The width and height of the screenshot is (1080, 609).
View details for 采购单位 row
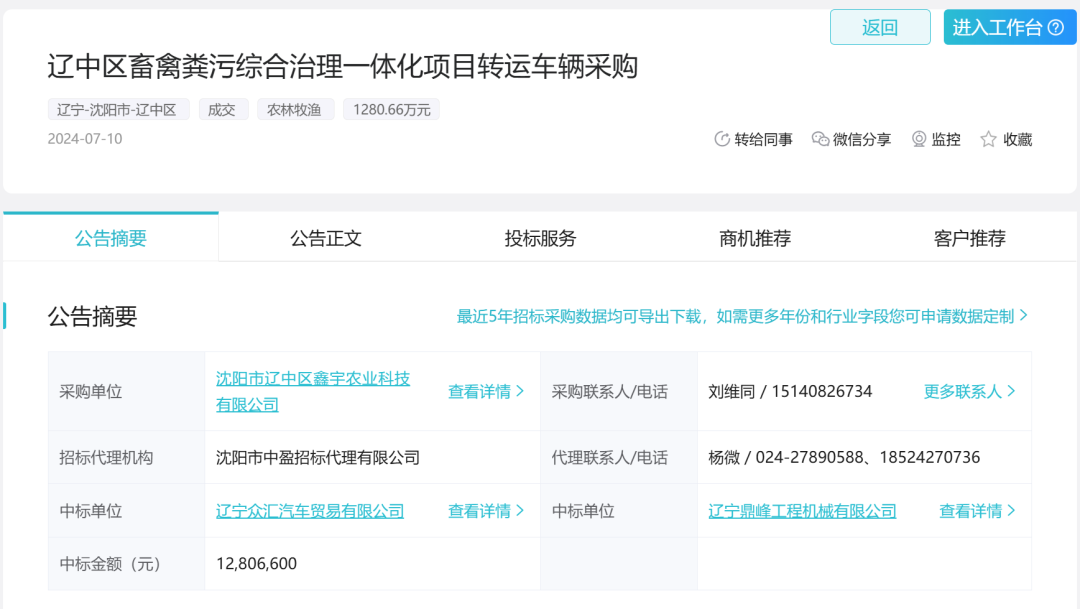(486, 391)
